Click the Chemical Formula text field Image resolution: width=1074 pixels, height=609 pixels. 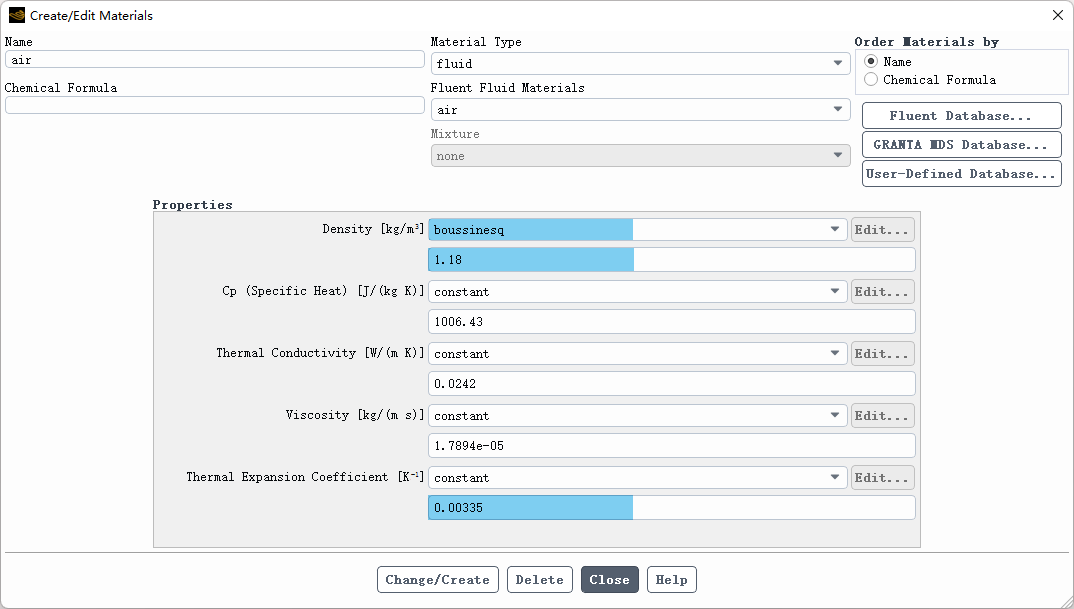point(214,106)
